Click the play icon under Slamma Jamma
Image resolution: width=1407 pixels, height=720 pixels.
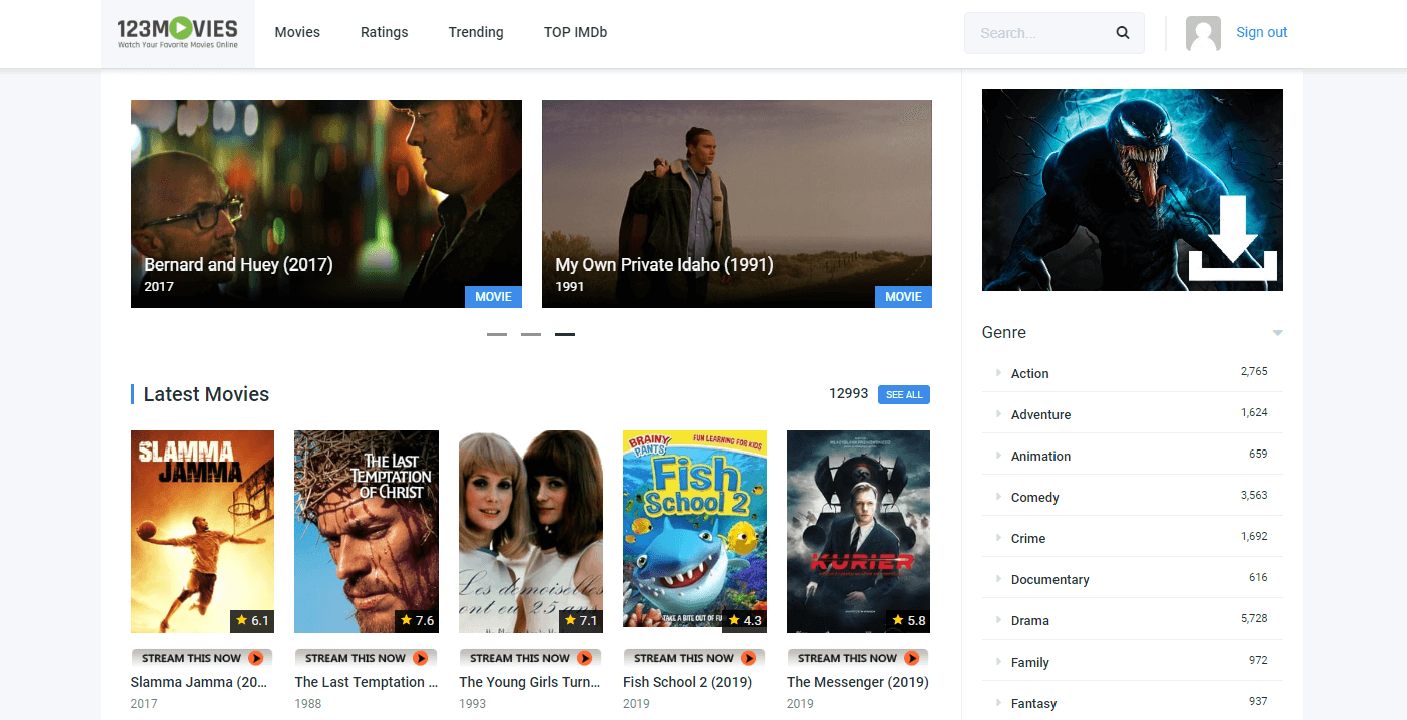click(x=255, y=658)
